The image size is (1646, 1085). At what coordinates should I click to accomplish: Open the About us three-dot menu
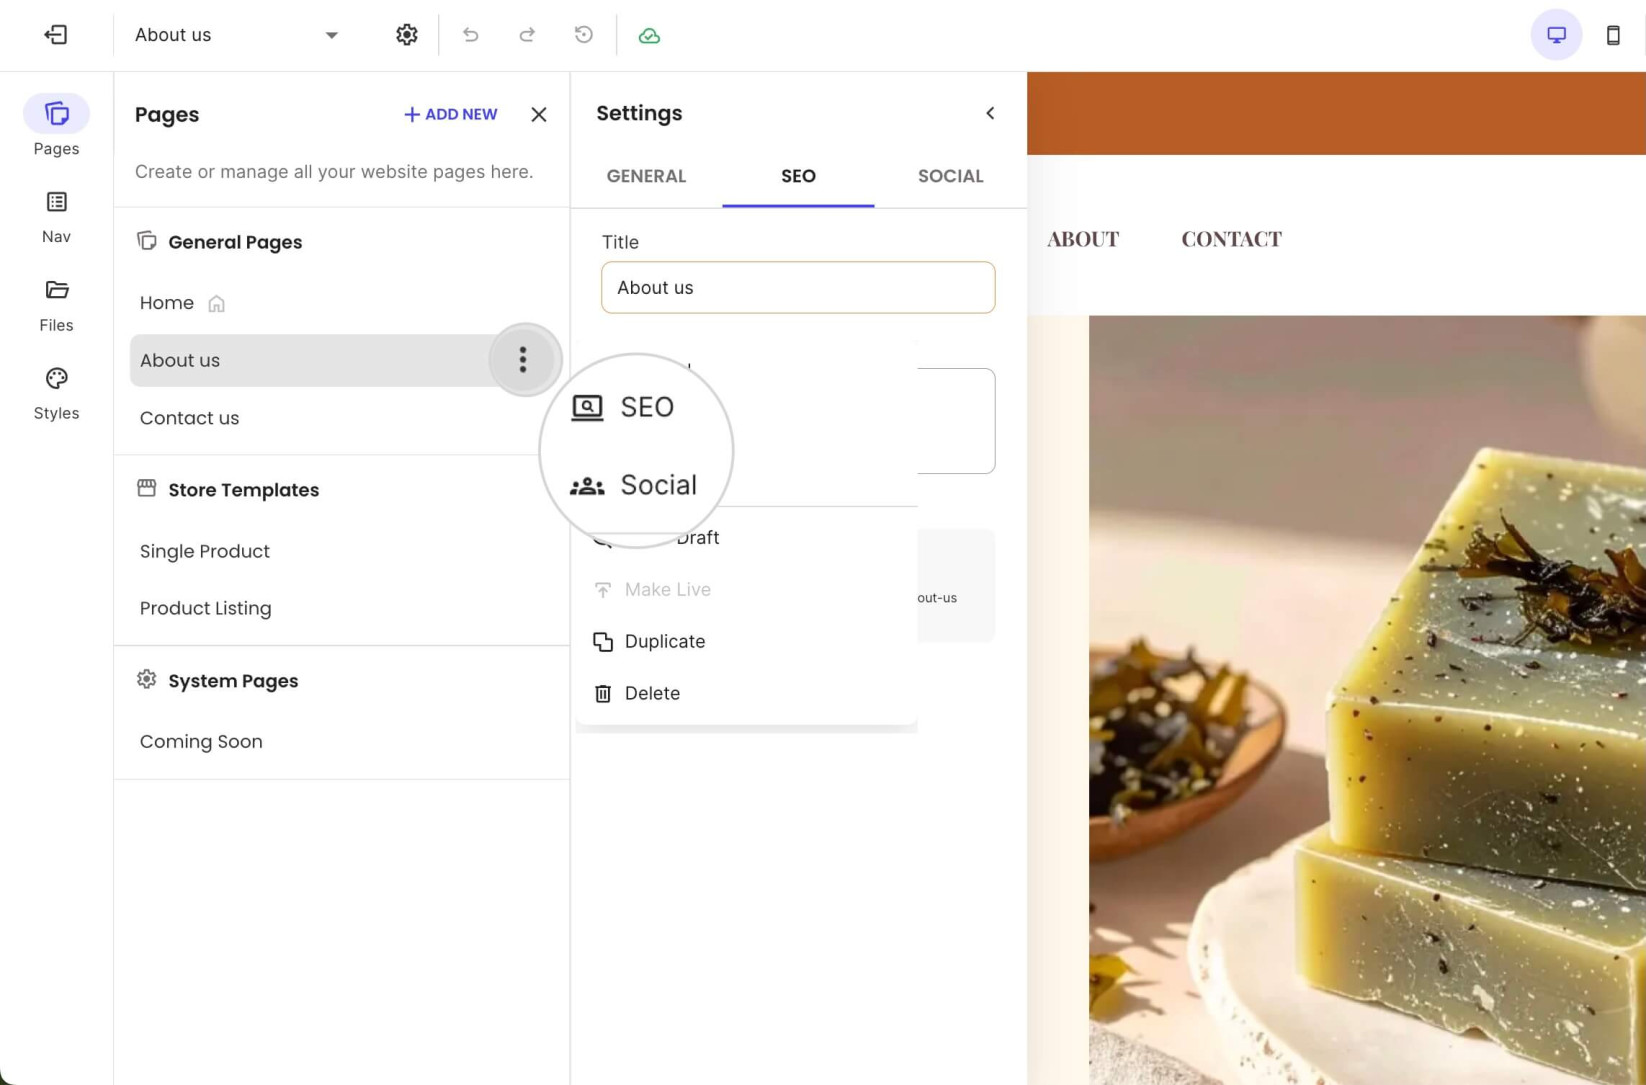point(523,360)
